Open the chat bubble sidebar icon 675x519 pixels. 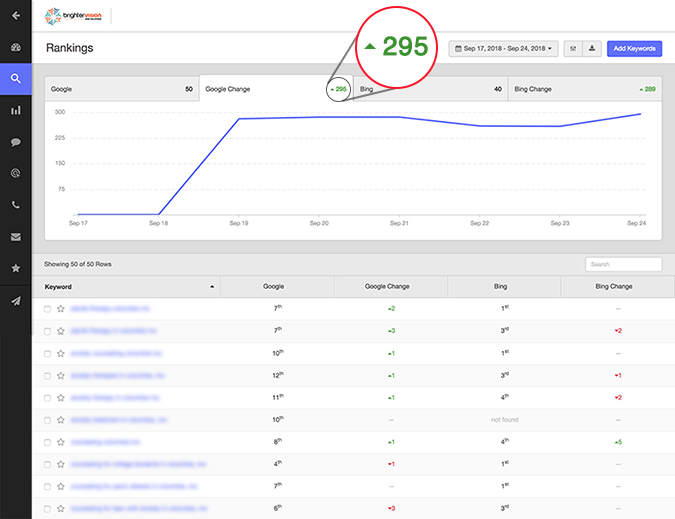point(16,142)
